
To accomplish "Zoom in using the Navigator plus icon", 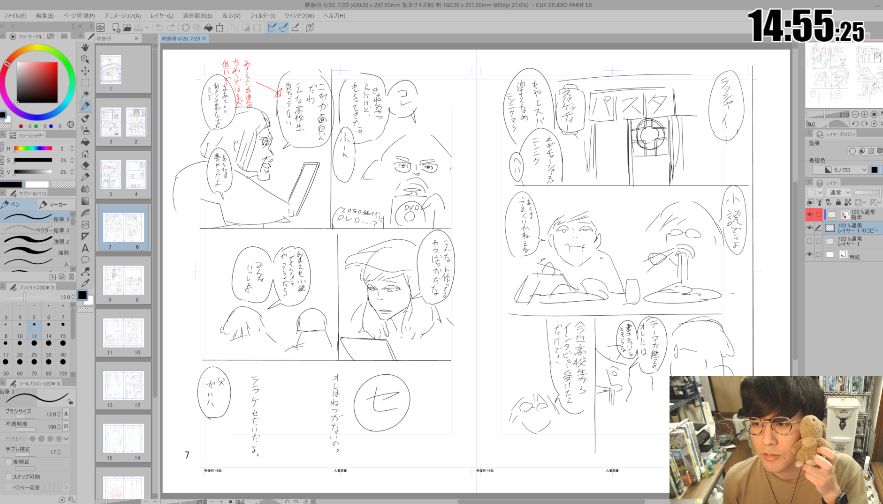I will (865, 114).
